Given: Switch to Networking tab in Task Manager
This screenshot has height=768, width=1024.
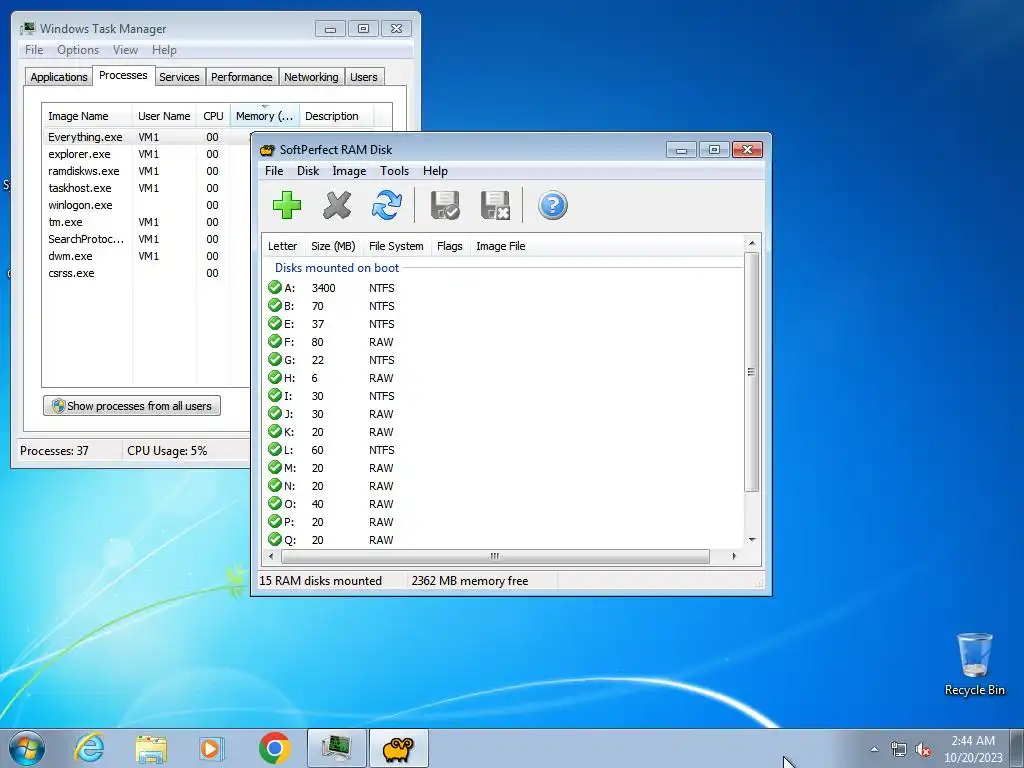Looking at the screenshot, I should (x=311, y=77).
